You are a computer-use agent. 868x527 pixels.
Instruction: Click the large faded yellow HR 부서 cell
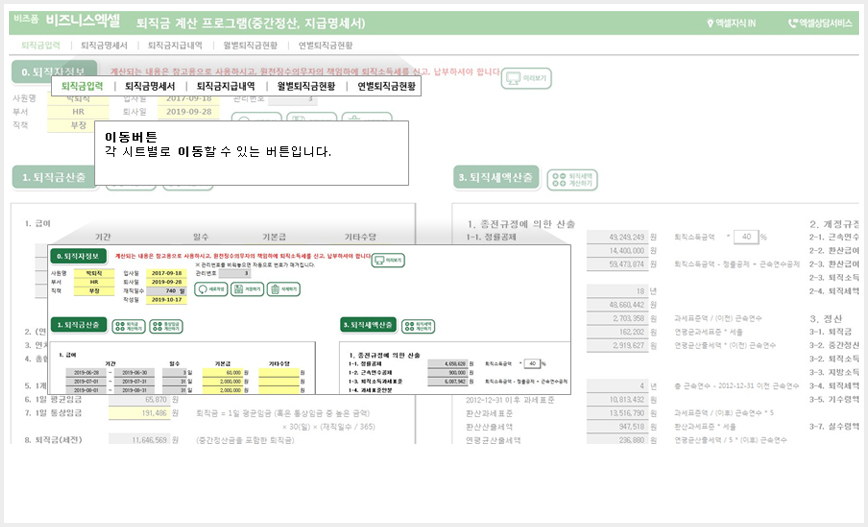coord(78,112)
